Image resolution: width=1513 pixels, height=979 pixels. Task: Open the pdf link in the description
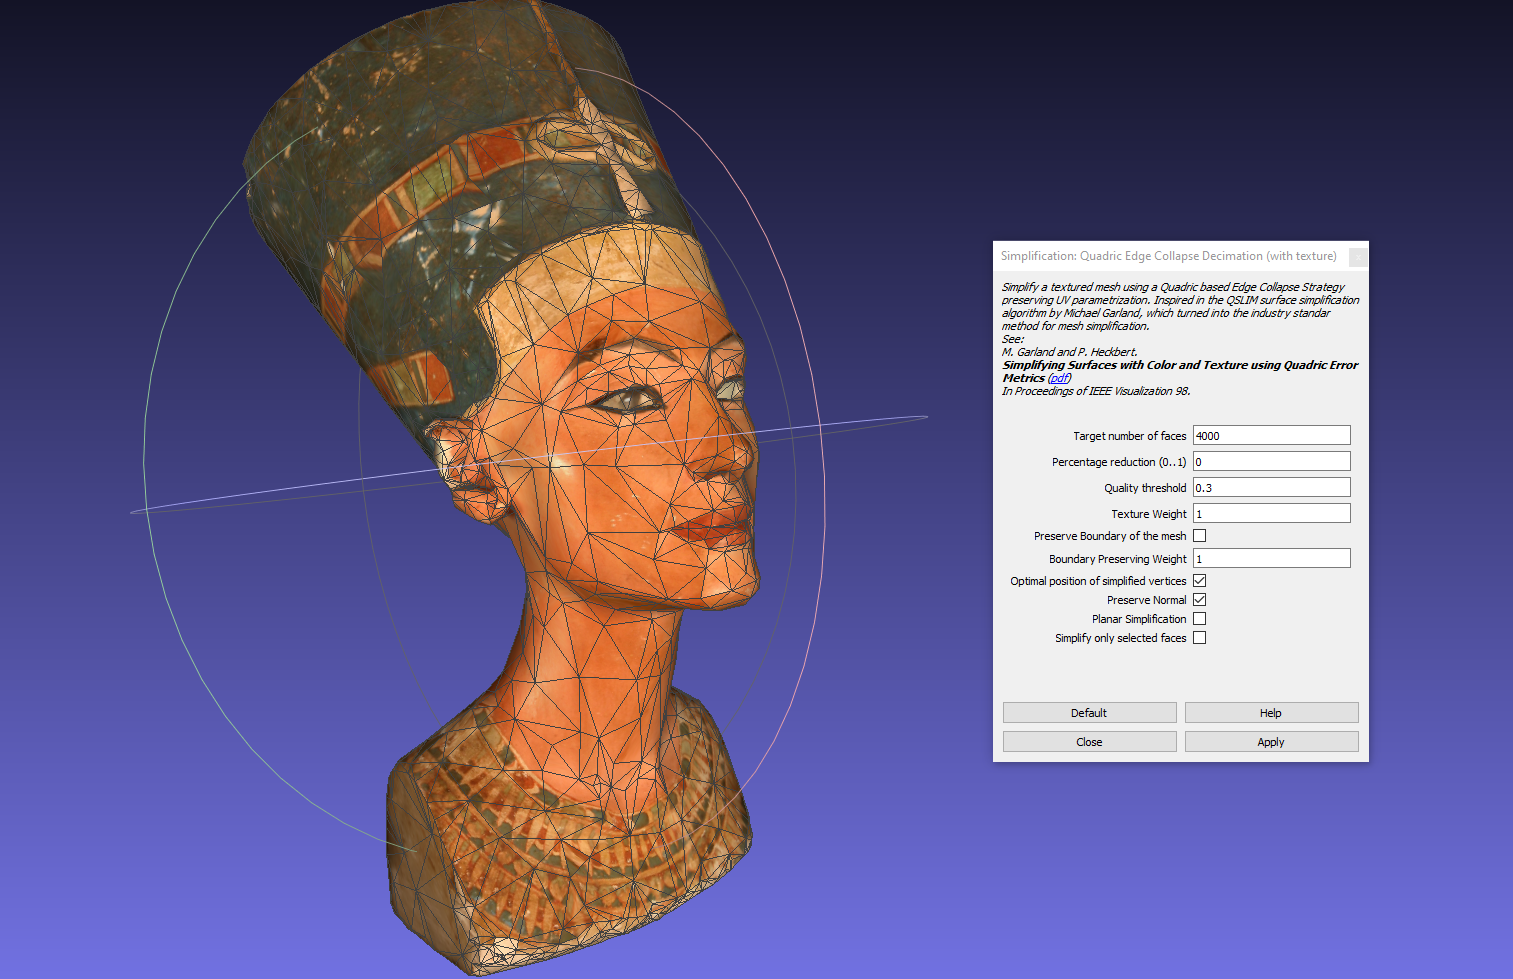click(1059, 378)
